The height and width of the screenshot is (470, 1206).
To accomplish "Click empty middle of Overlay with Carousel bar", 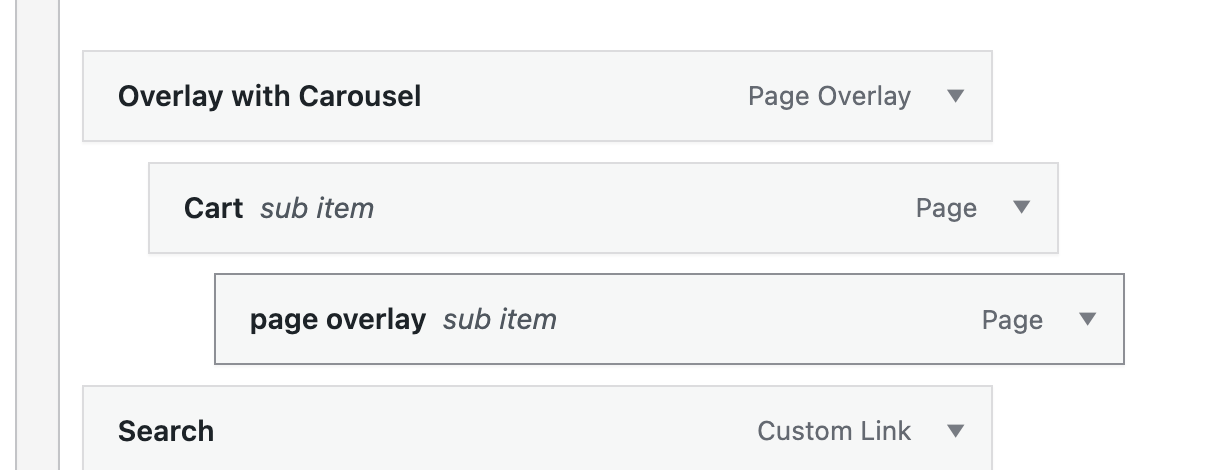I will (580, 96).
